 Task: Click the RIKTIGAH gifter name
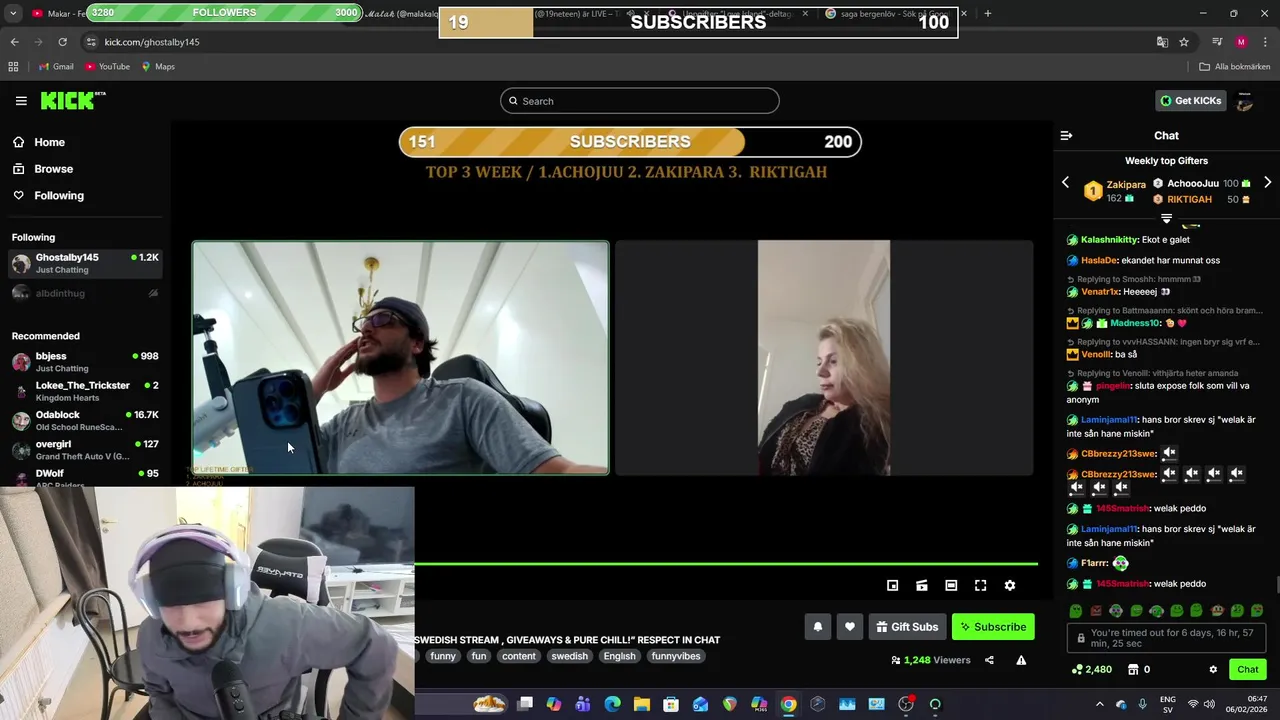[1189, 199]
